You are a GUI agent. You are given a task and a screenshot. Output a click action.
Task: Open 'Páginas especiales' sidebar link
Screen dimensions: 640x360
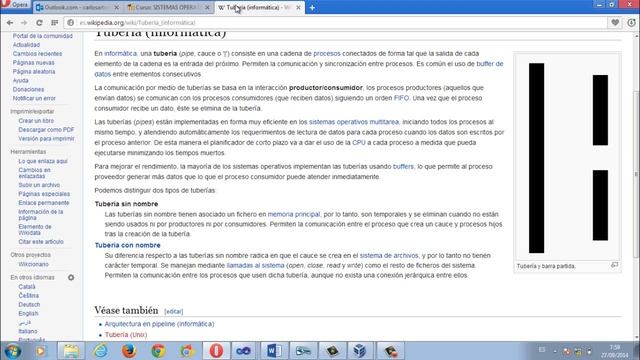click(x=44, y=194)
